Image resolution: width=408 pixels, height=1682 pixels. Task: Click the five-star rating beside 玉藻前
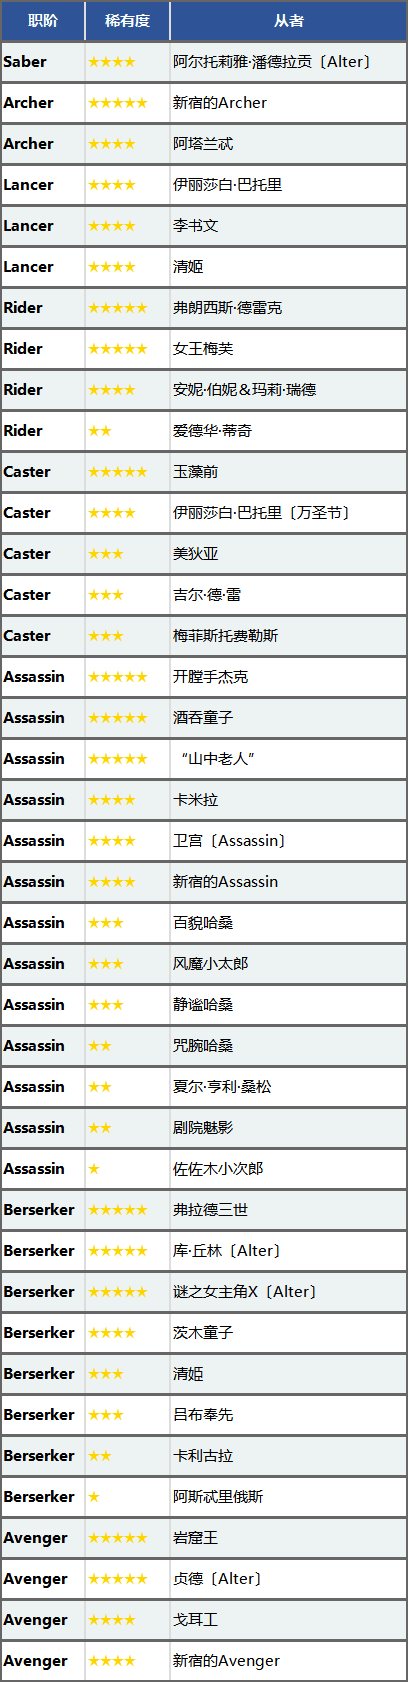point(117,472)
